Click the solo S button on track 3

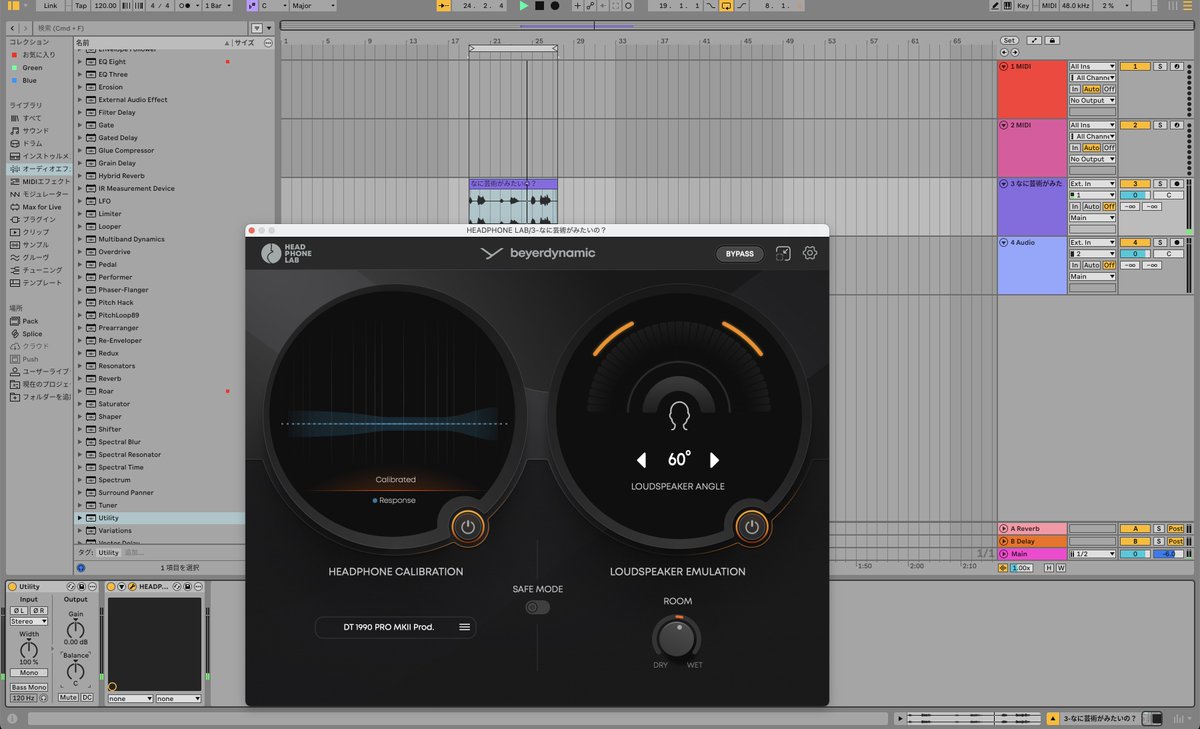[1160, 184]
